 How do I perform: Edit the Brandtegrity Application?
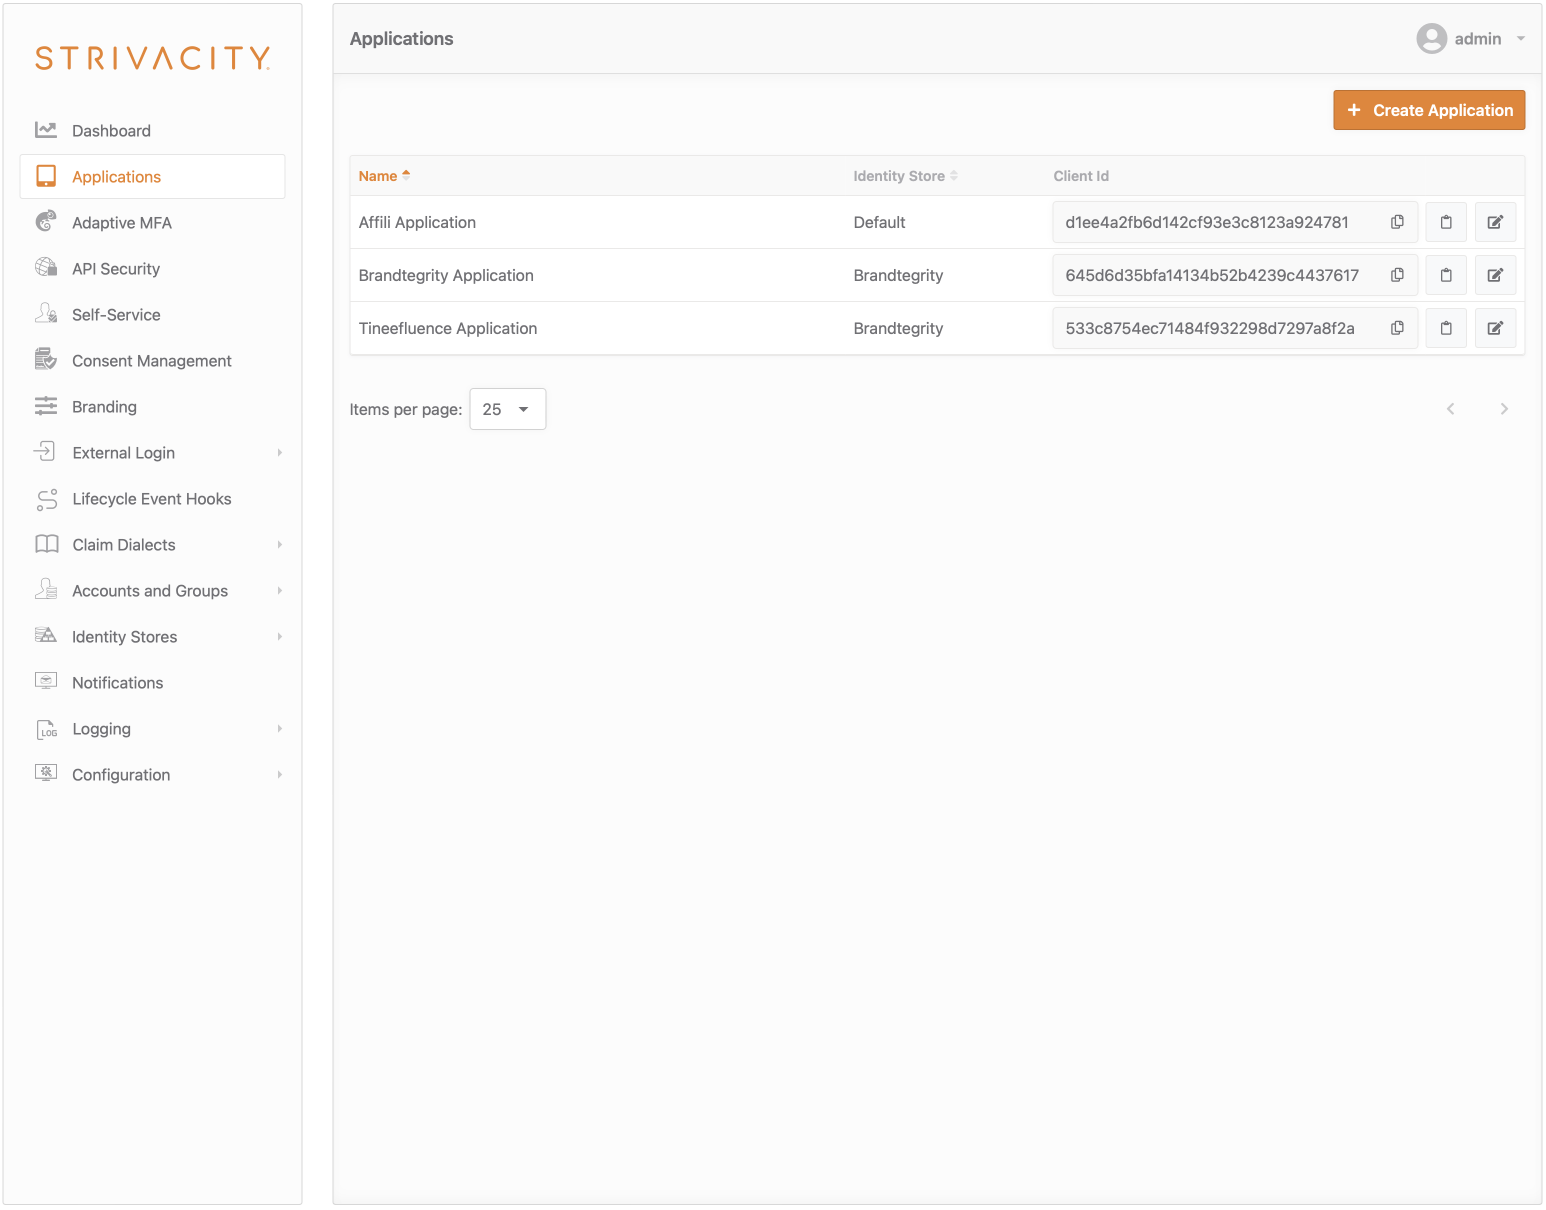(1495, 275)
